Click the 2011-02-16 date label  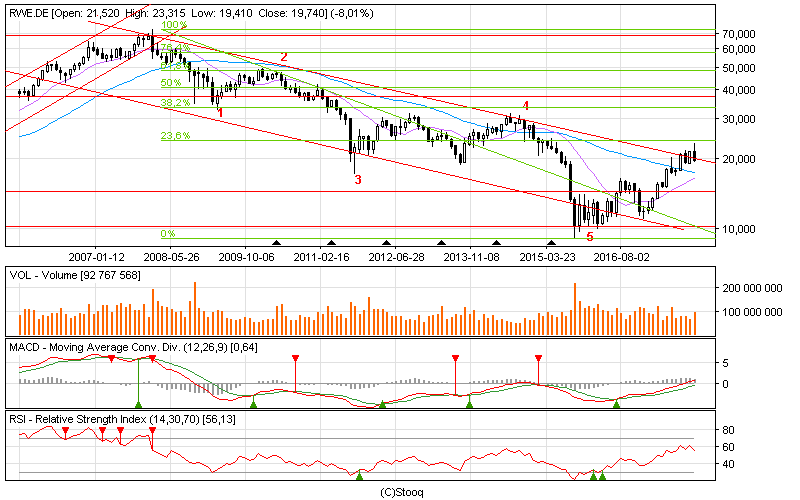321,257
